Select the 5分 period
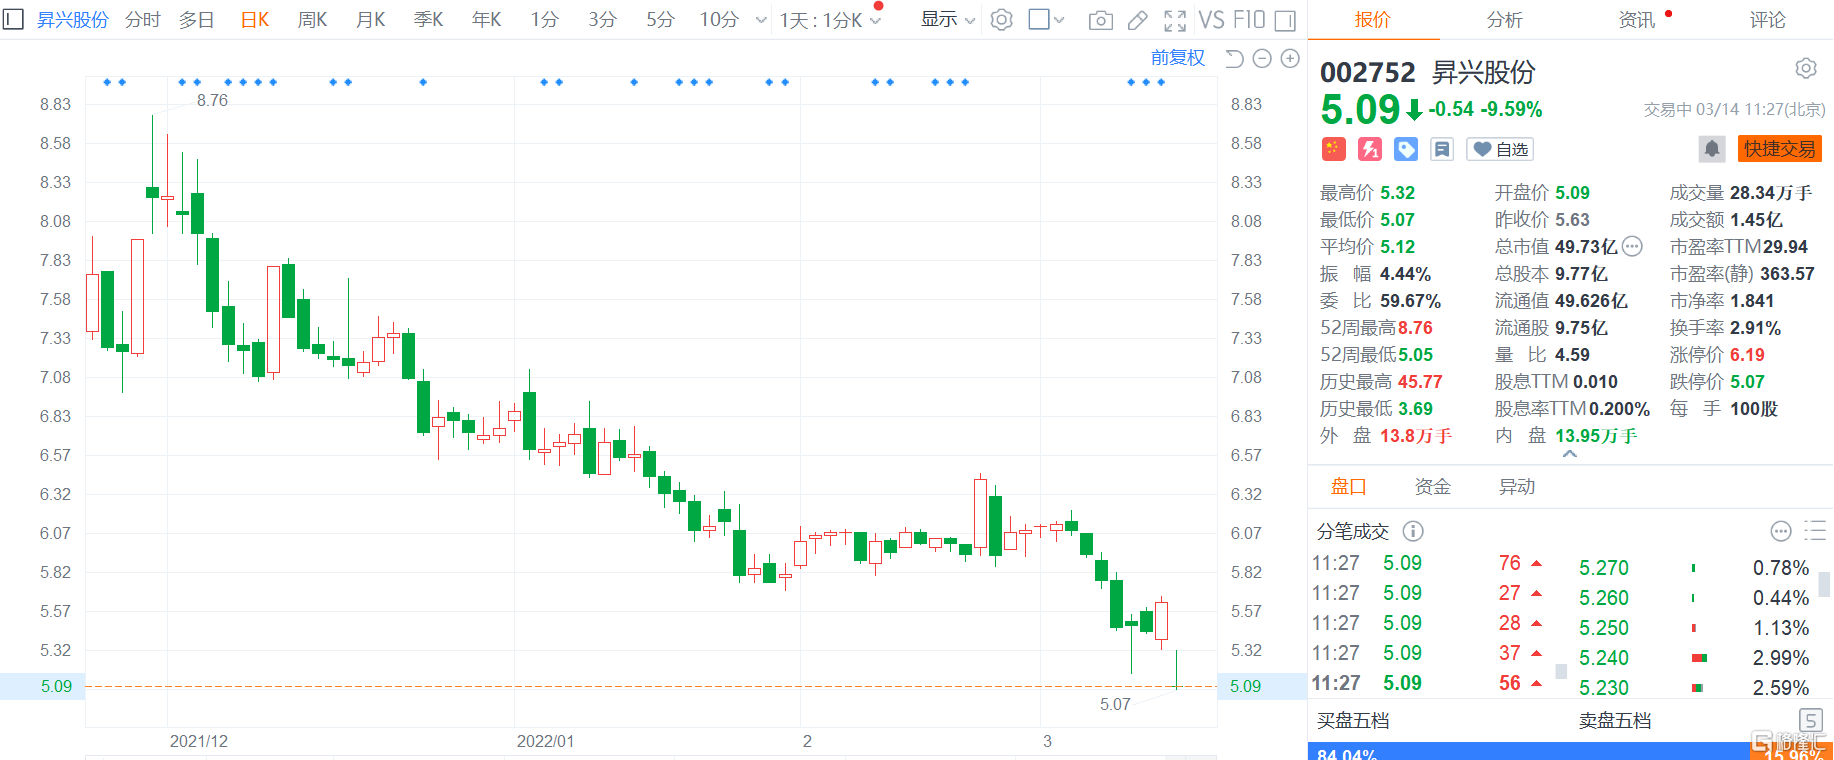The height and width of the screenshot is (760, 1834). [661, 20]
